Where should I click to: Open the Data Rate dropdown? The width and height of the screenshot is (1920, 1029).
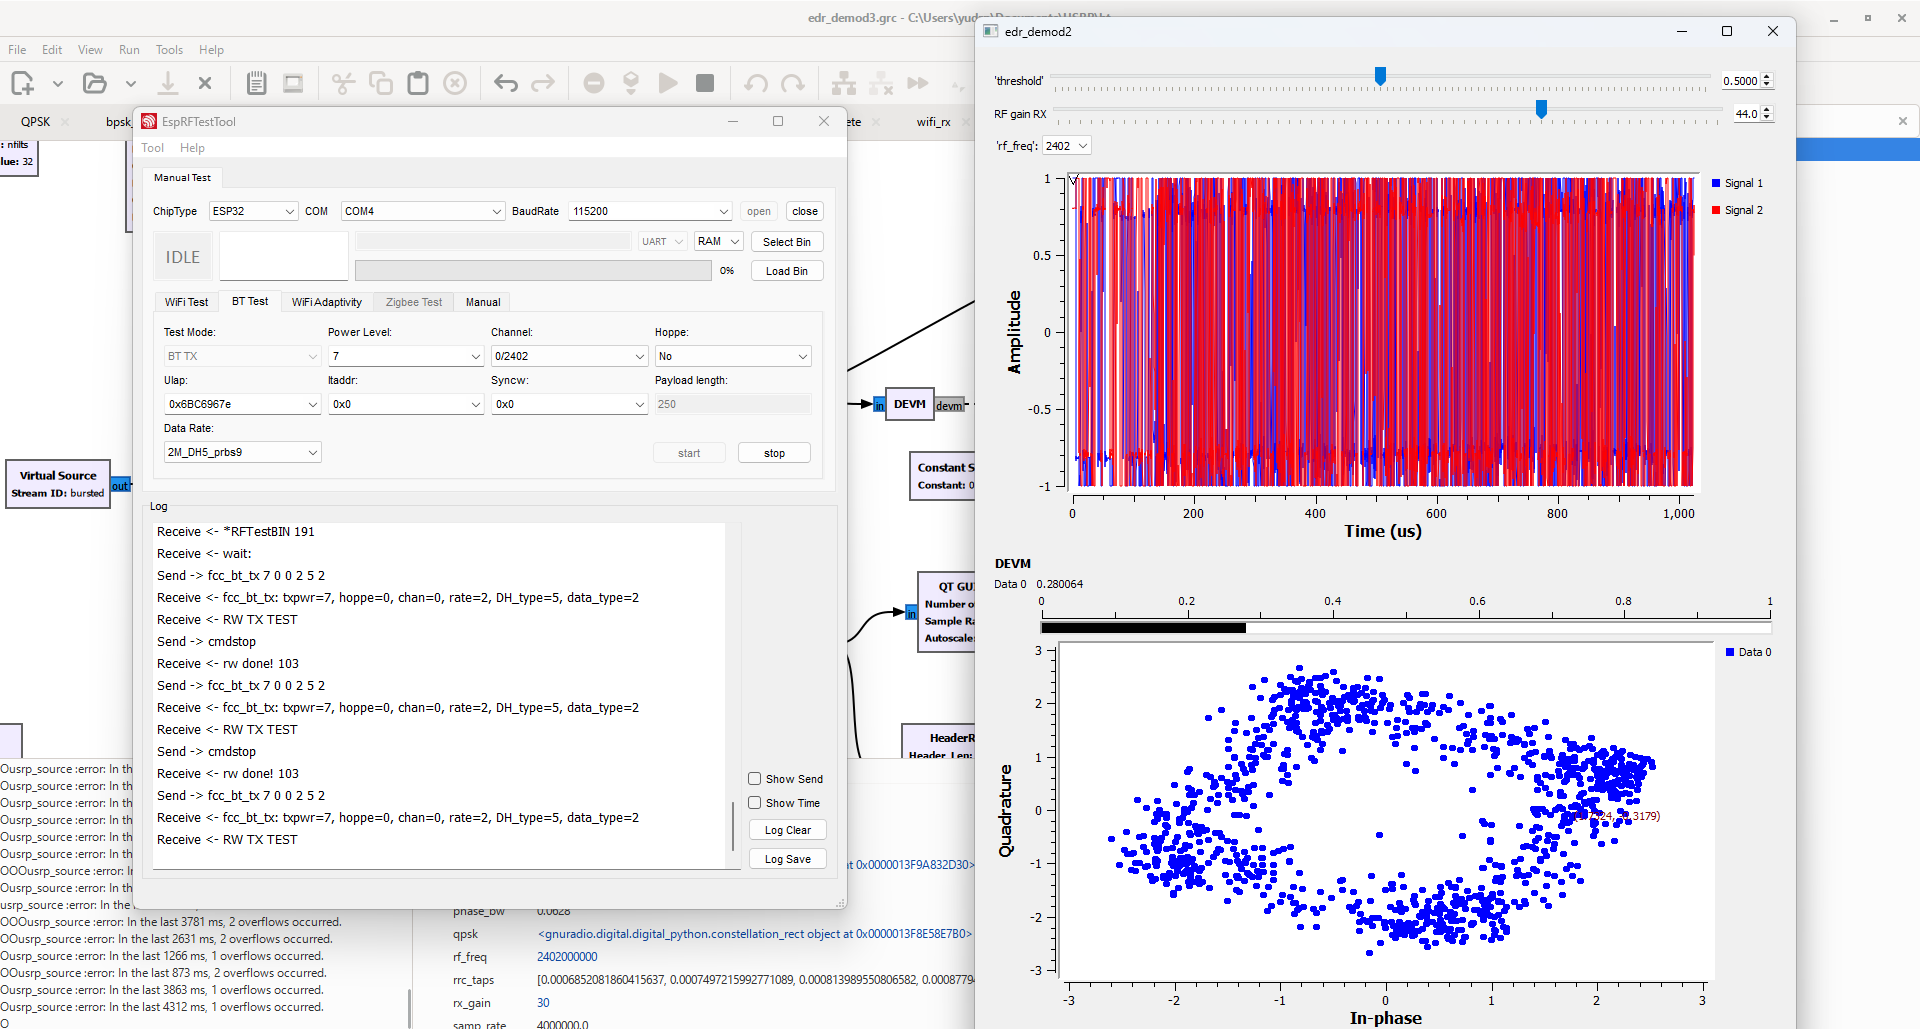242,452
